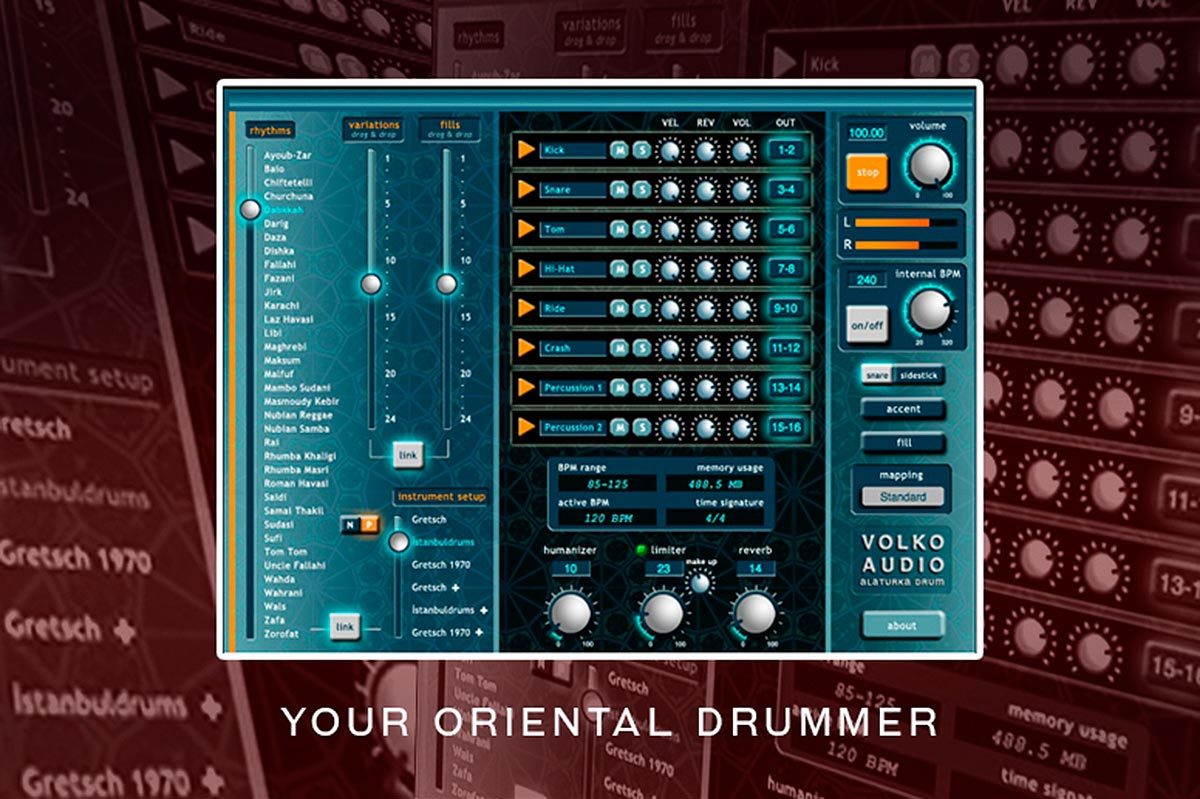Mute the Ride channel
The height and width of the screenshot is (799, 1200).
click(620, 309)
